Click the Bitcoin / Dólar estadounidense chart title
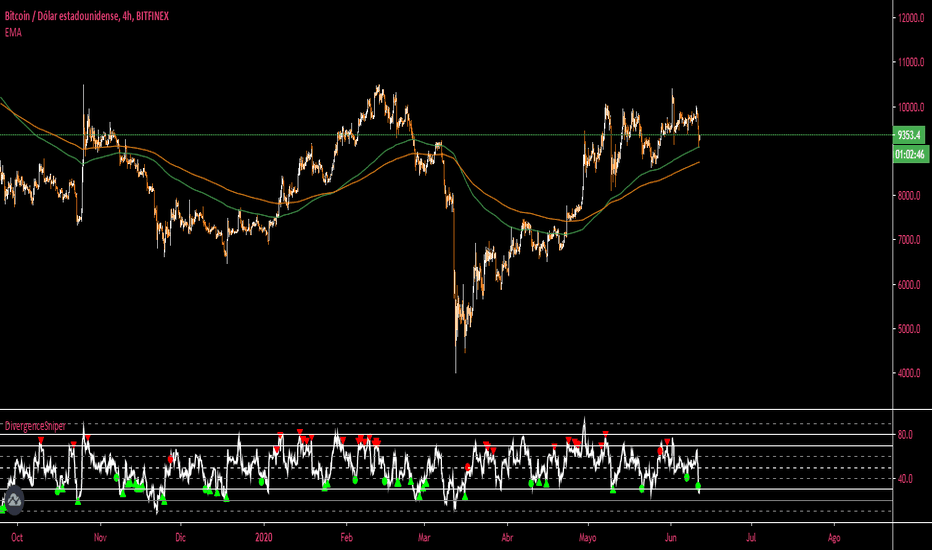932x550 pixels. pyautogui.click(x=87, y=16)
